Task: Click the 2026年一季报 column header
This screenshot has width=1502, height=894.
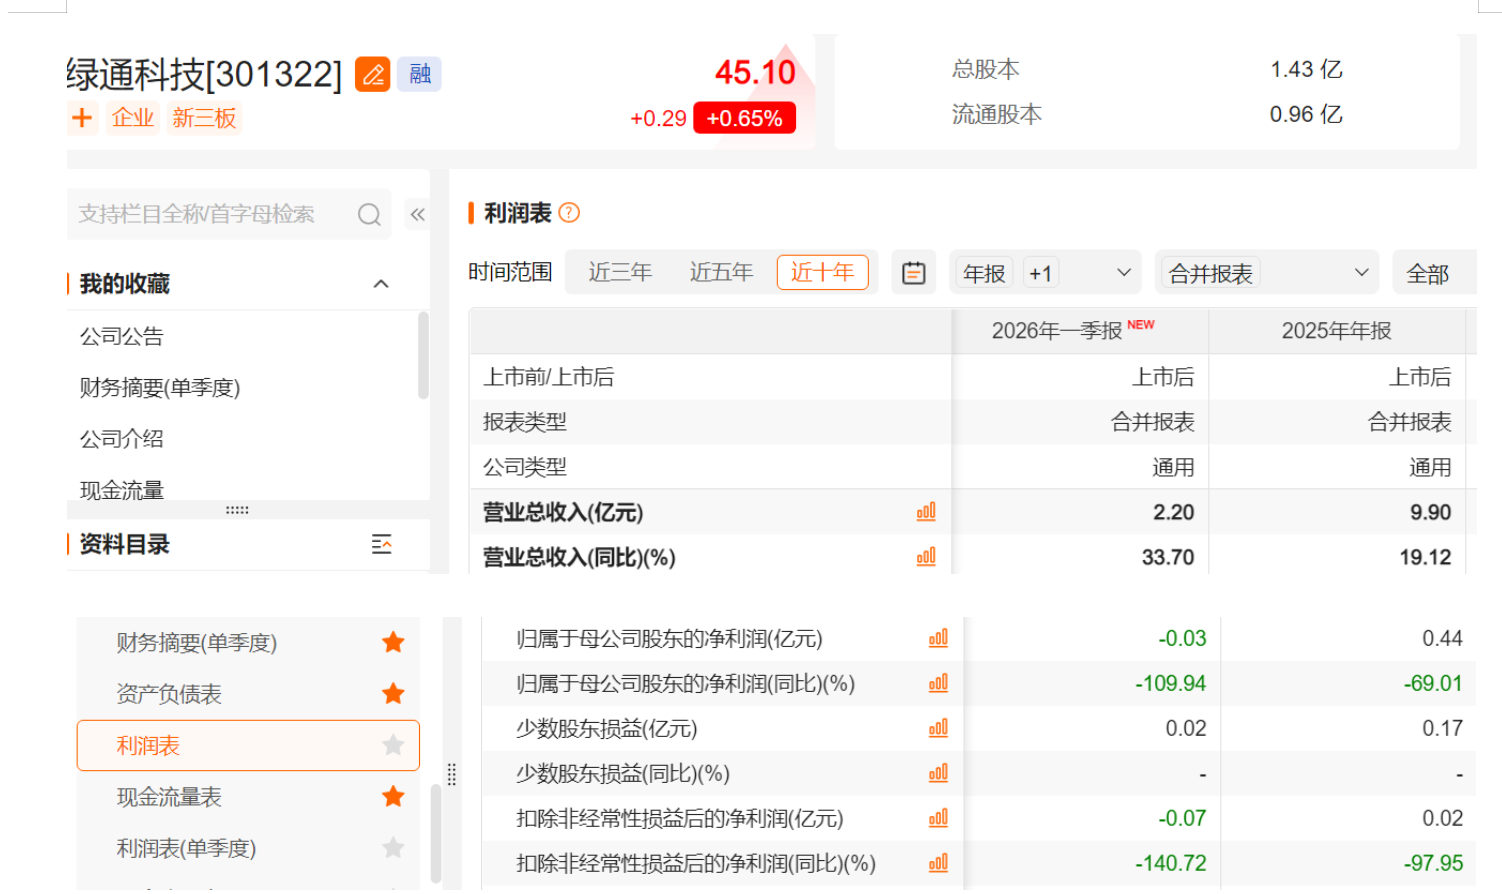Action: pyautogui.click(x=1080, y=331)
